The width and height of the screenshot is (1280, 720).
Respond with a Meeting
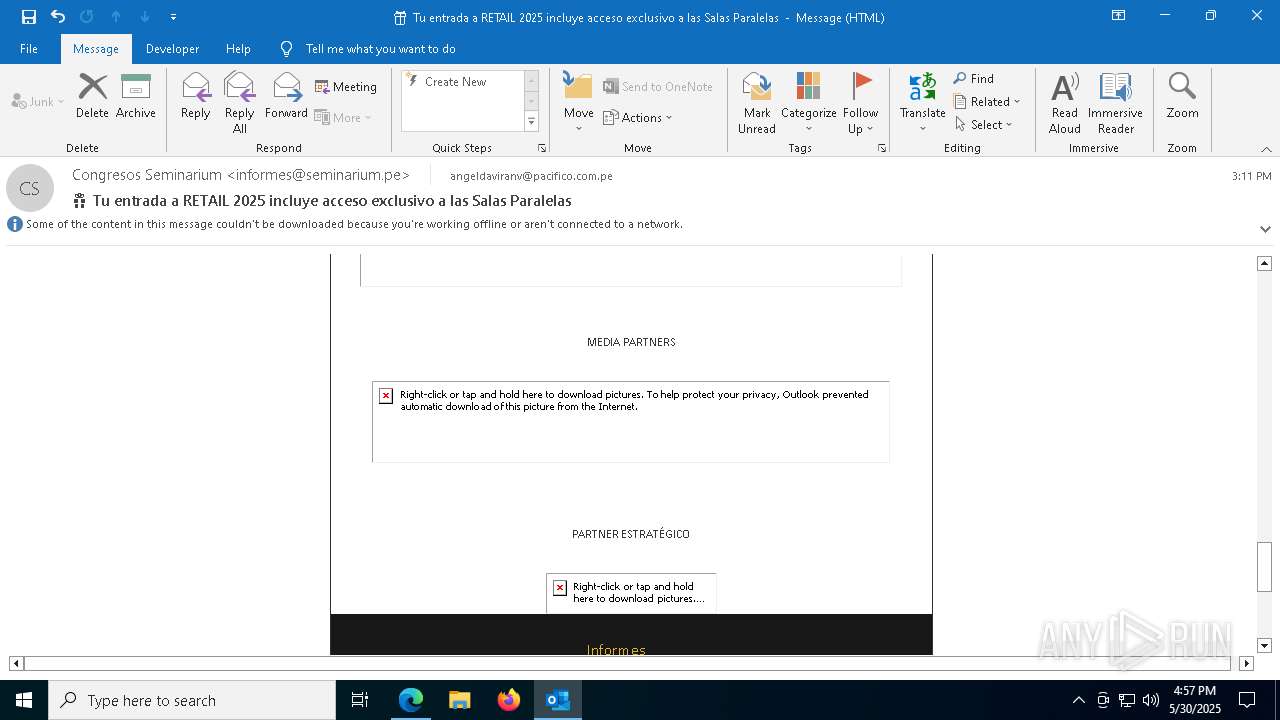(x=346, y=87)
